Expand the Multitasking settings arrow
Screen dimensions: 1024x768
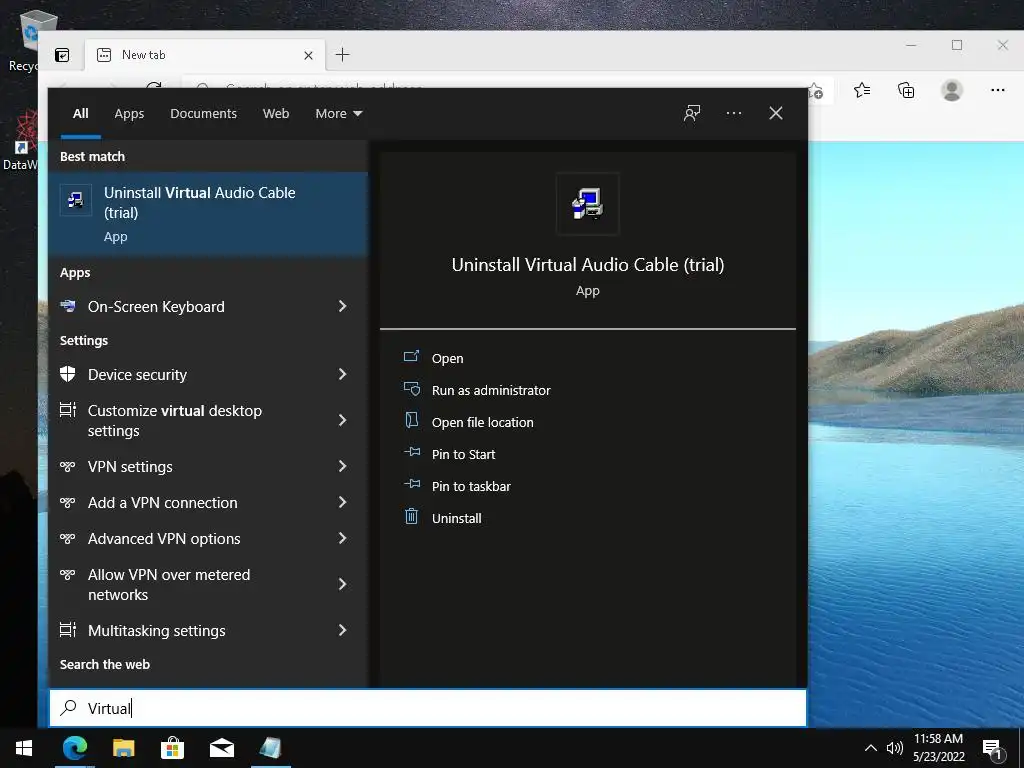(342, 630)
